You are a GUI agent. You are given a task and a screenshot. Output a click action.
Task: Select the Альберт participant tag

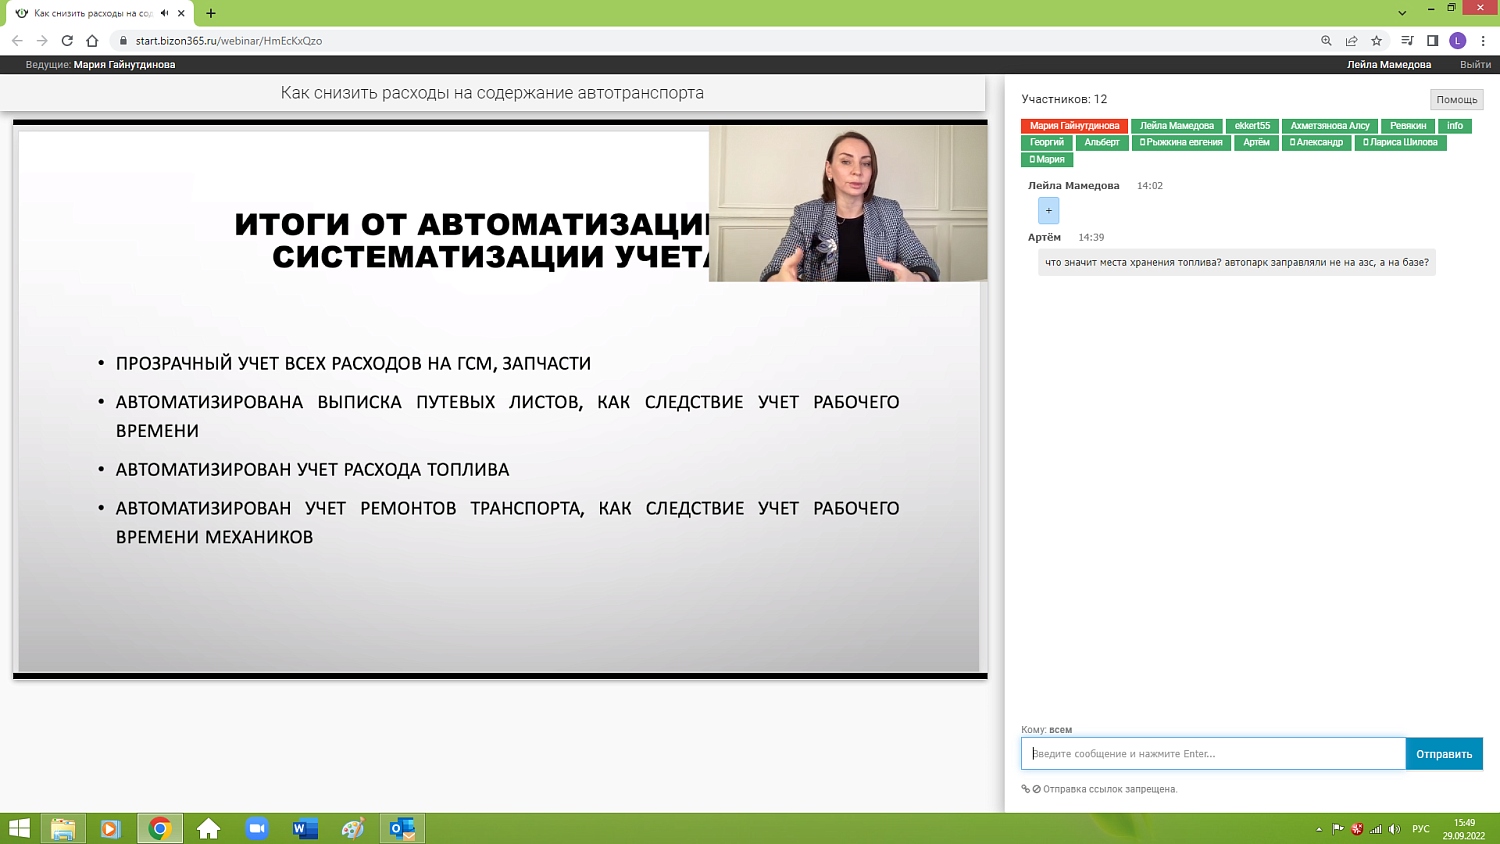pos(1102,142)
